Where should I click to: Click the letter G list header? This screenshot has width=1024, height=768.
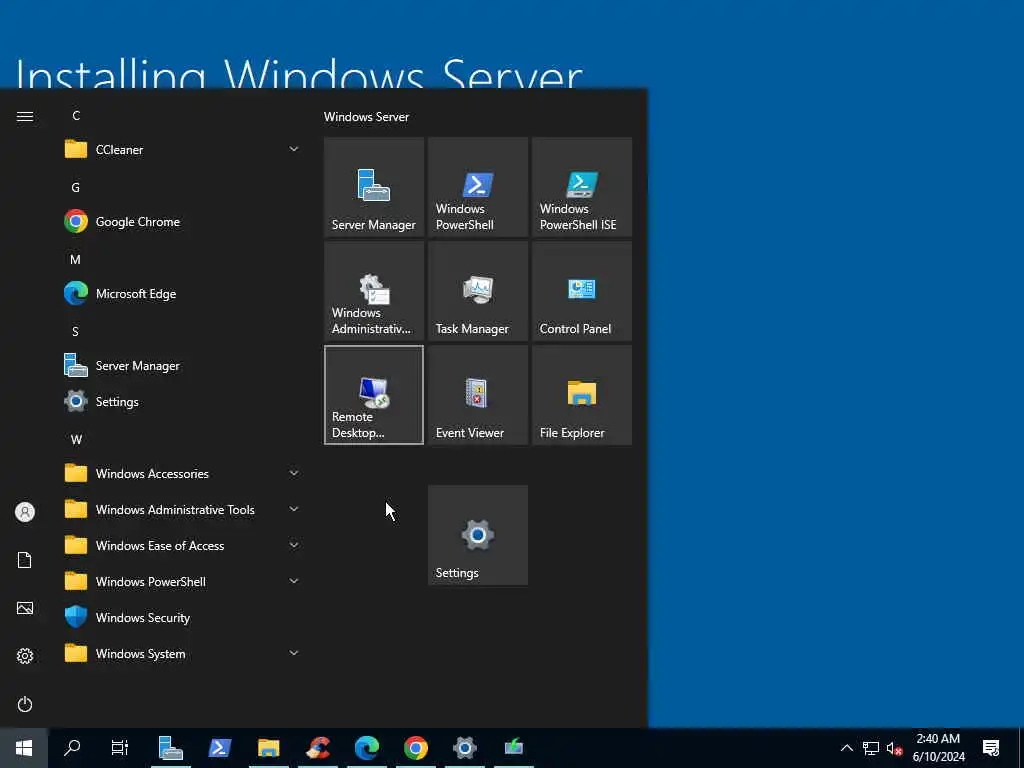pyautogui.click(x=76, y=187)
